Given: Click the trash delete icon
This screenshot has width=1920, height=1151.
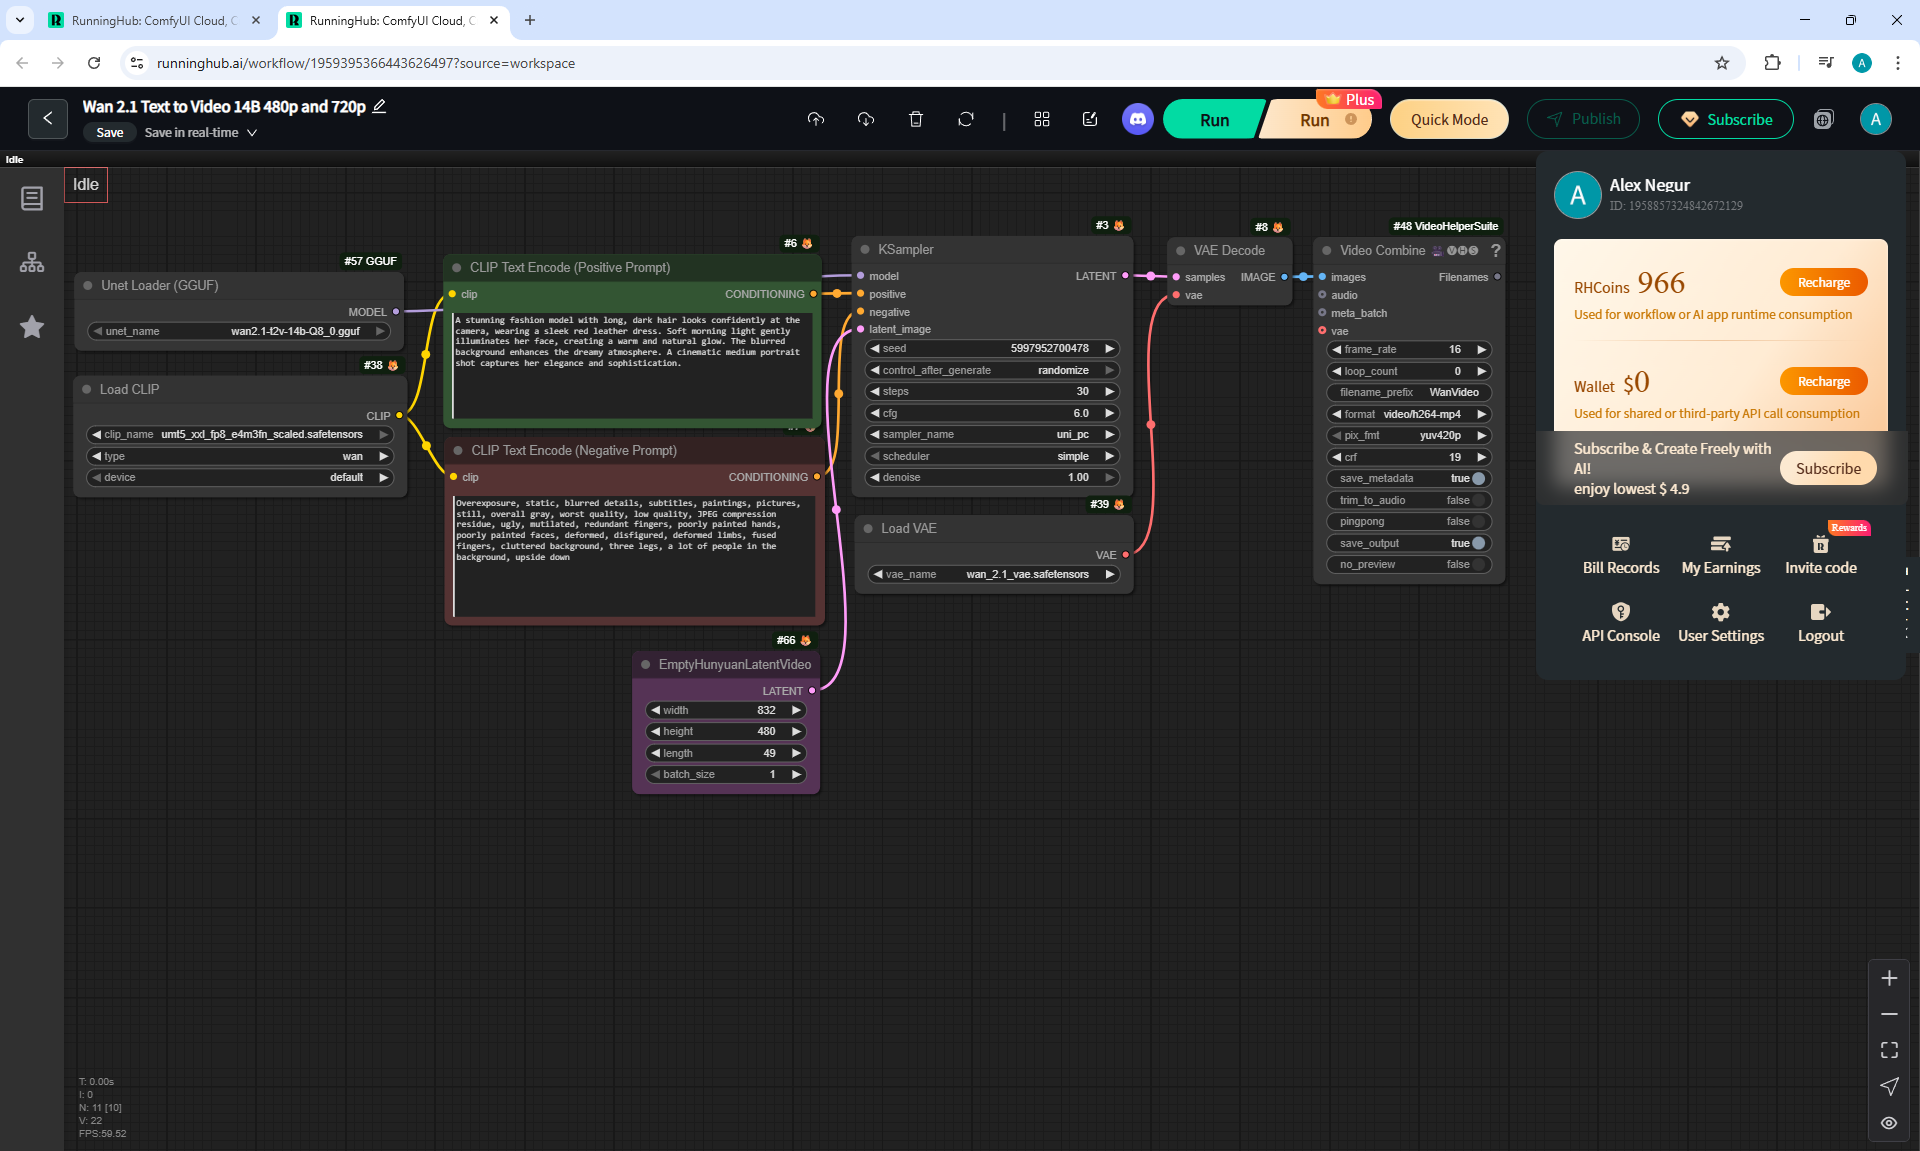Looking at the screenshot, I should pyautogui.click(x=915, y=120).
